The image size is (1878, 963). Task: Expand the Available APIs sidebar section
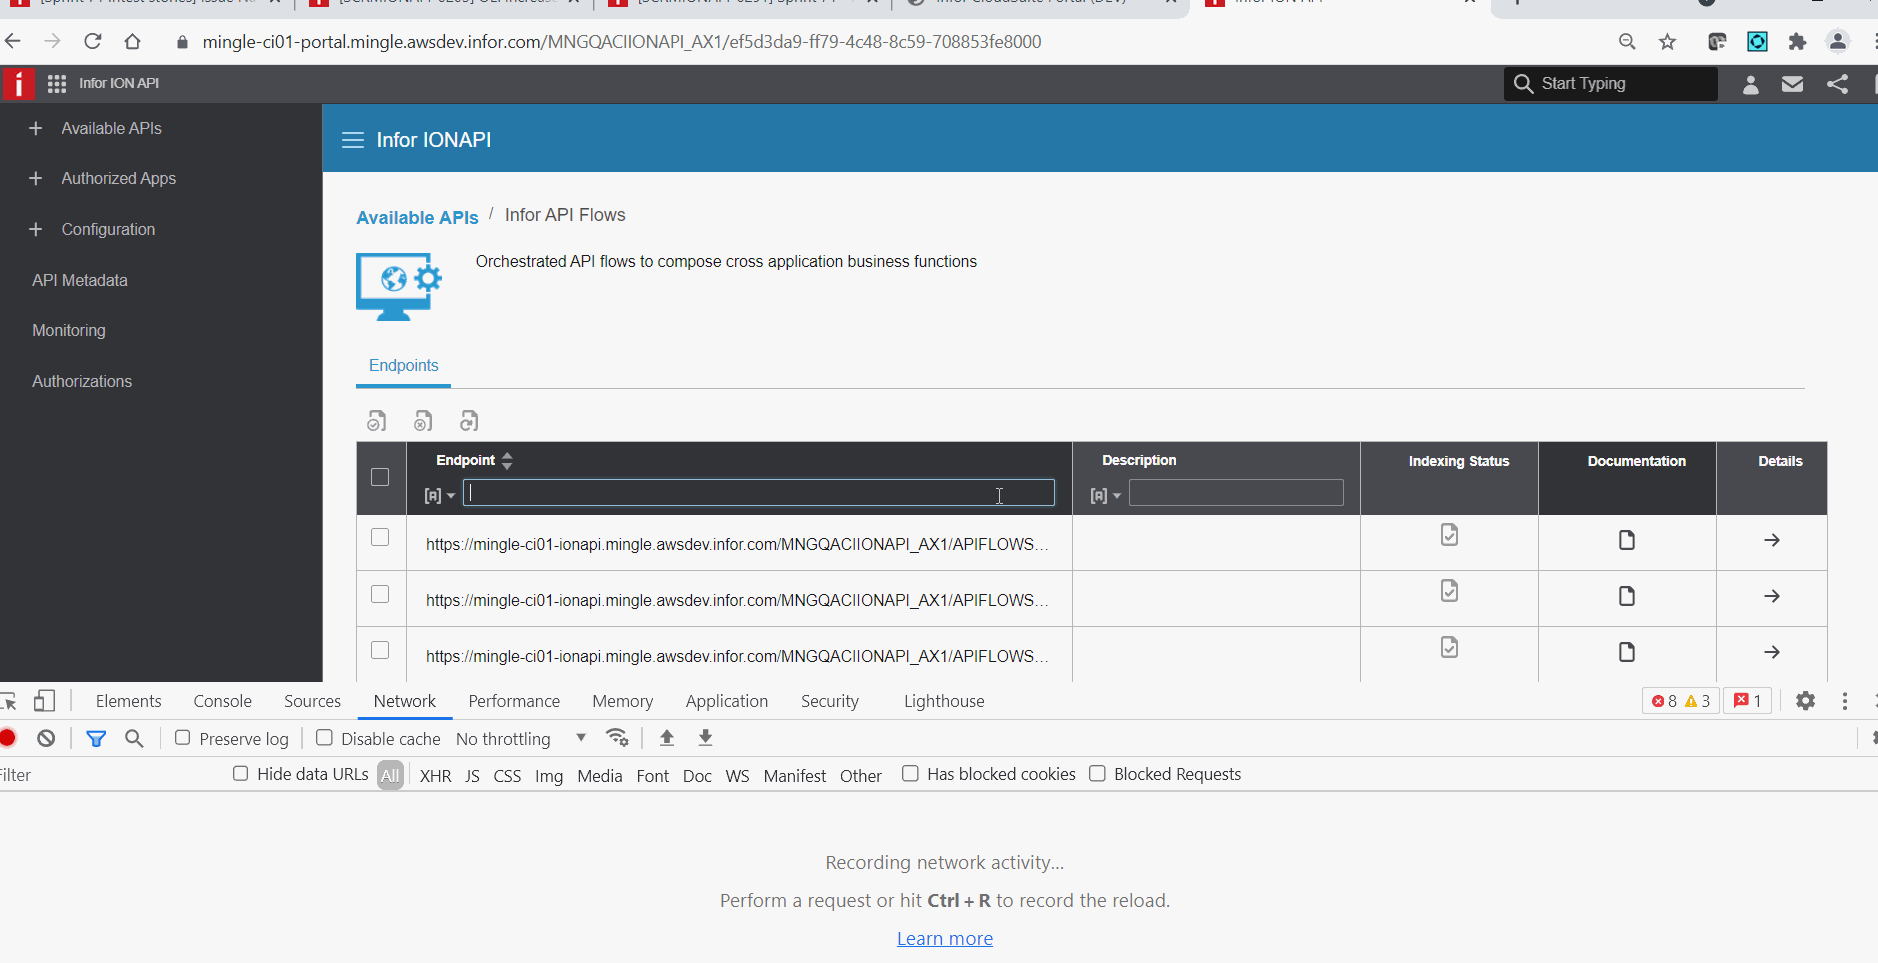[x=36, y=128]
